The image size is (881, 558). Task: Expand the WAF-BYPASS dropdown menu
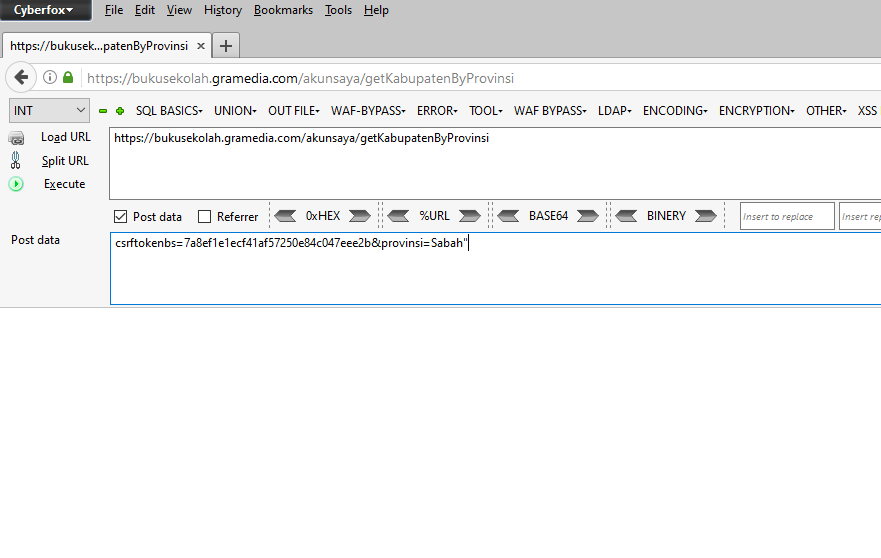pyautogui.click(x=367, y=111)
